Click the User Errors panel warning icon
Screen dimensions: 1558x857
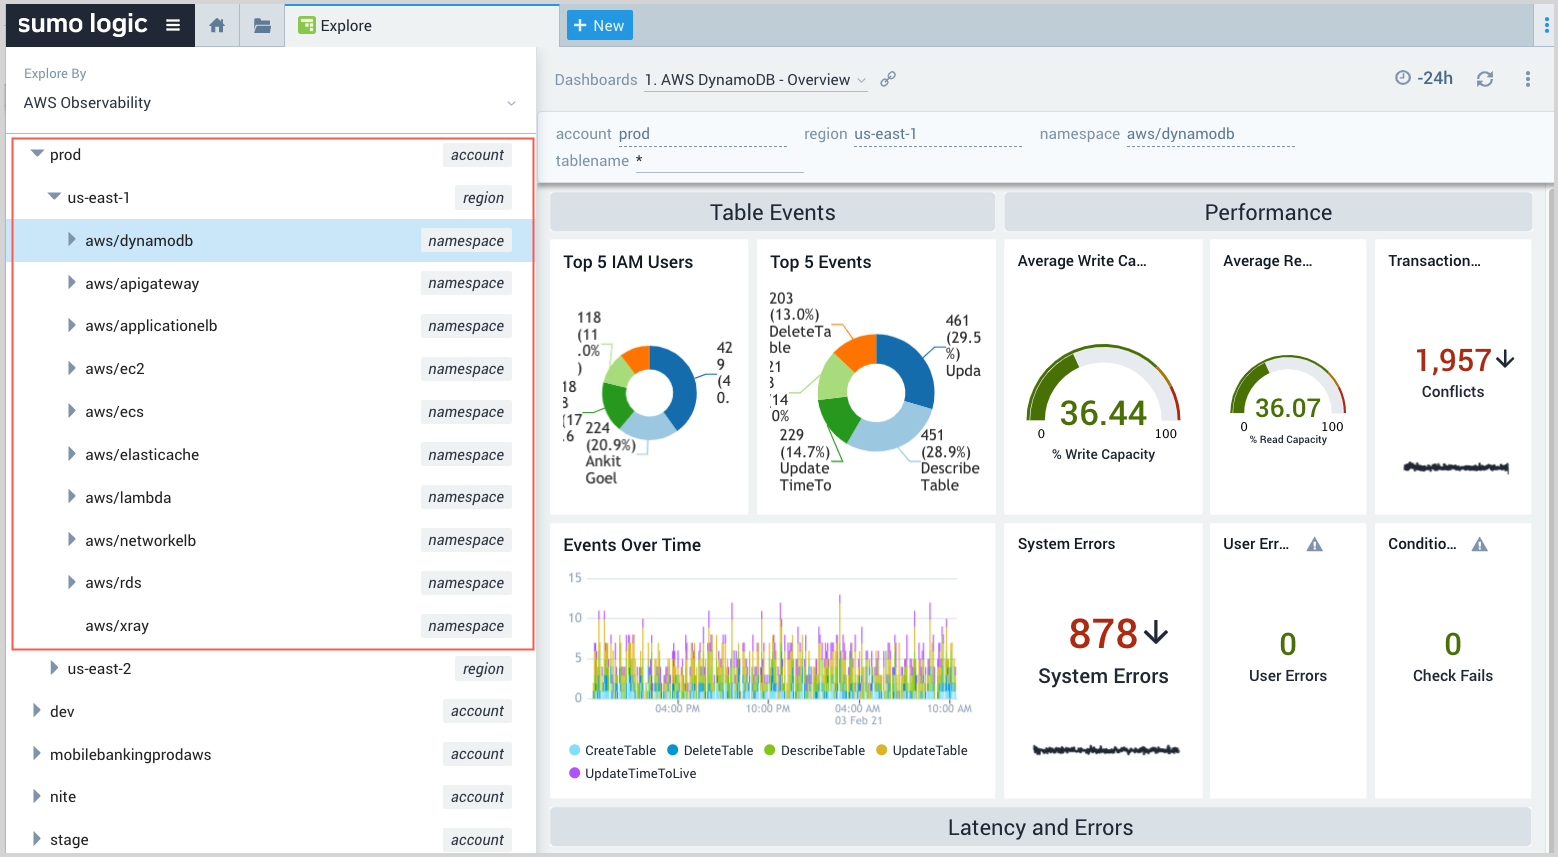pyautogui.click(x=1315, y=544)
